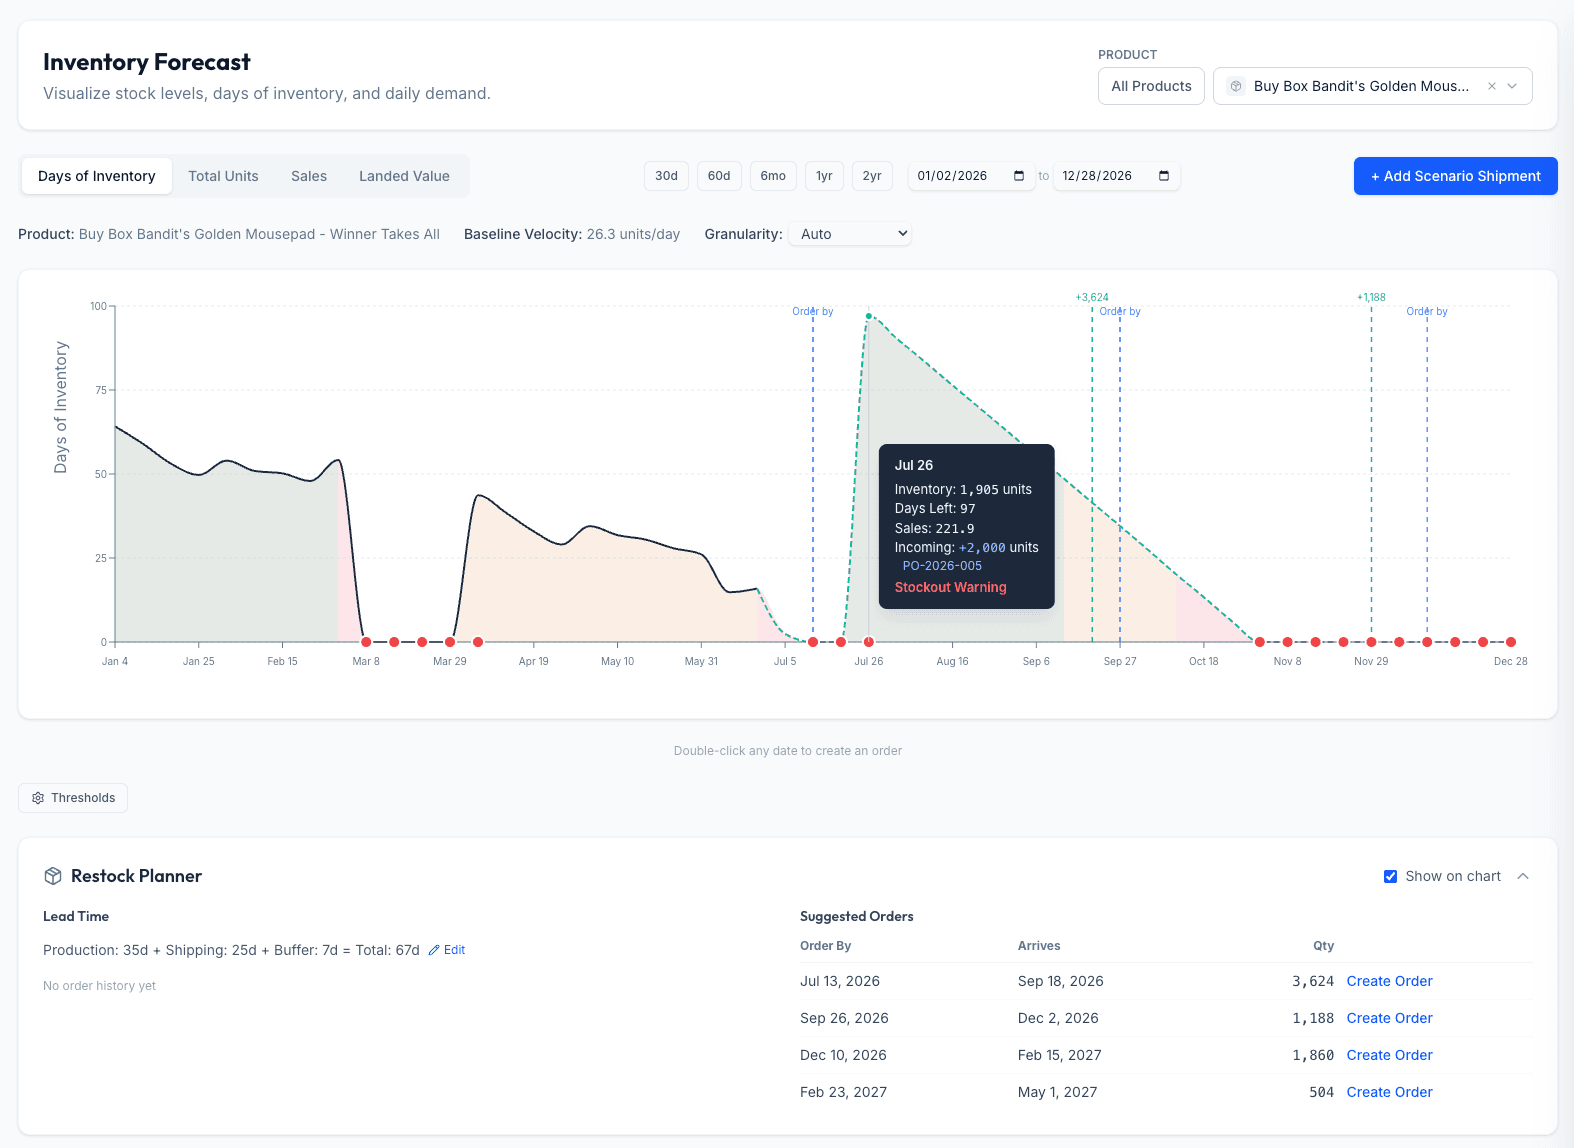Open the start date calendar picker icon
Image resolution: width=1574 pixels, height=1148 pixels.
[1019, 176]
